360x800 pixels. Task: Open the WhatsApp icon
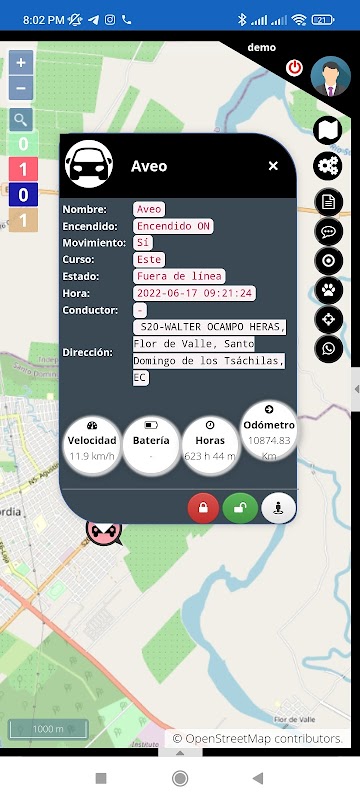(328, 349)
